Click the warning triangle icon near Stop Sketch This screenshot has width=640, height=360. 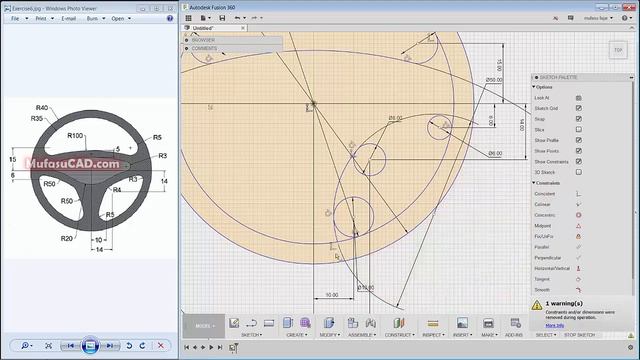click(x=631, y=335)
